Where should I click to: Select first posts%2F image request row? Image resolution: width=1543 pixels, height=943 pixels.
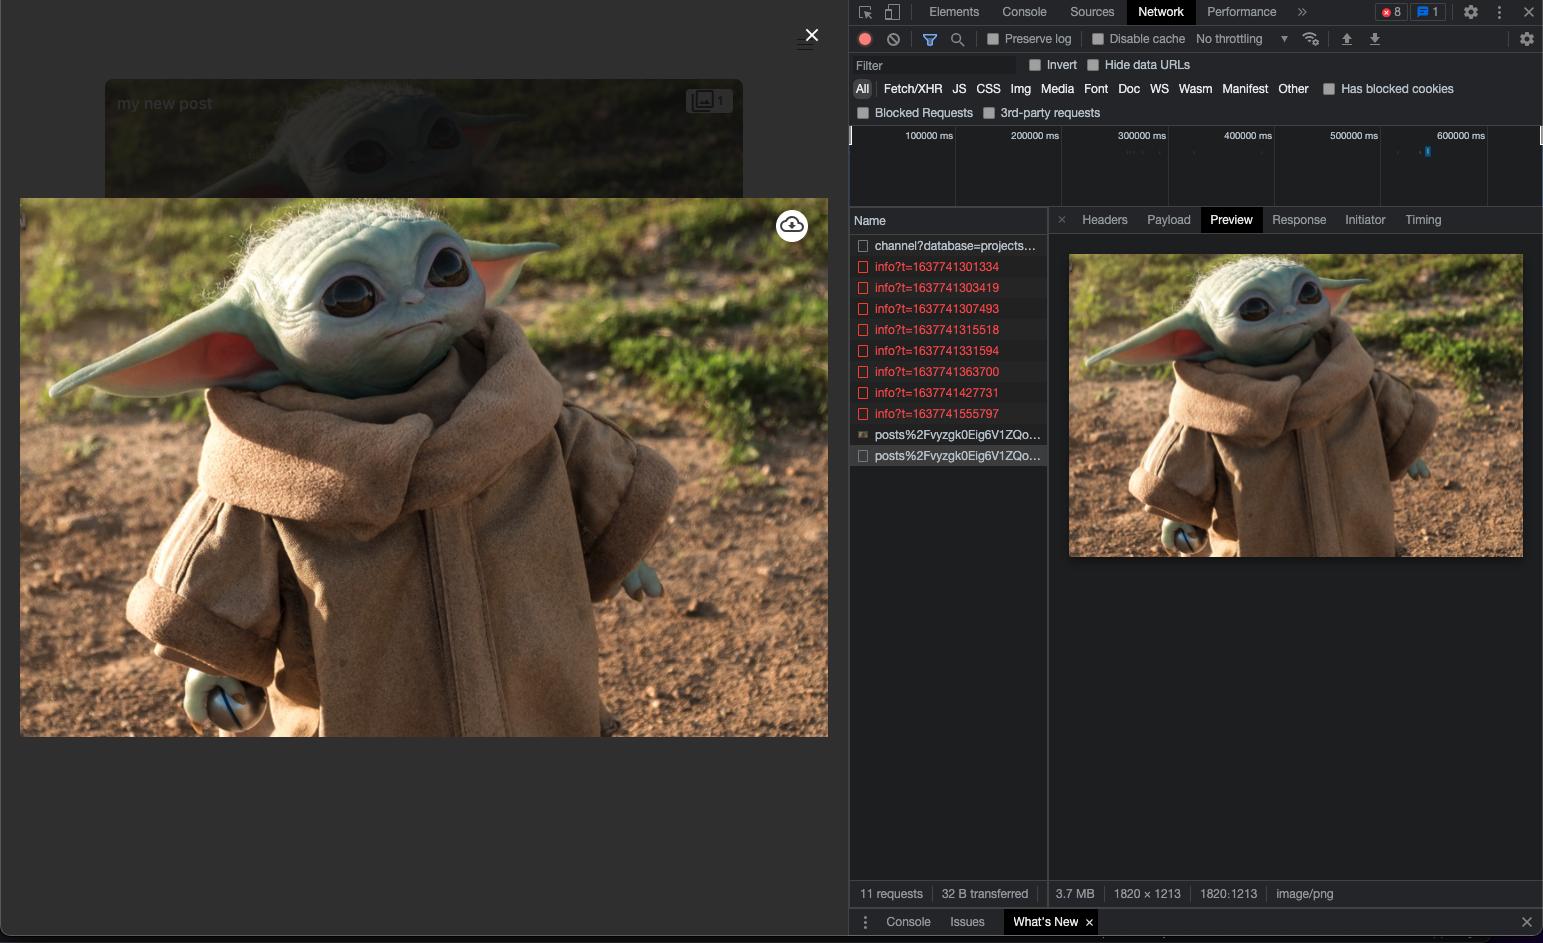click(x=948, y=435)
